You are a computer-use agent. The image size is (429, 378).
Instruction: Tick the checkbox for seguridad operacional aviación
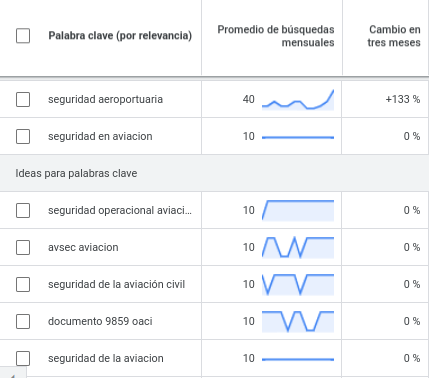pos(23,210)
